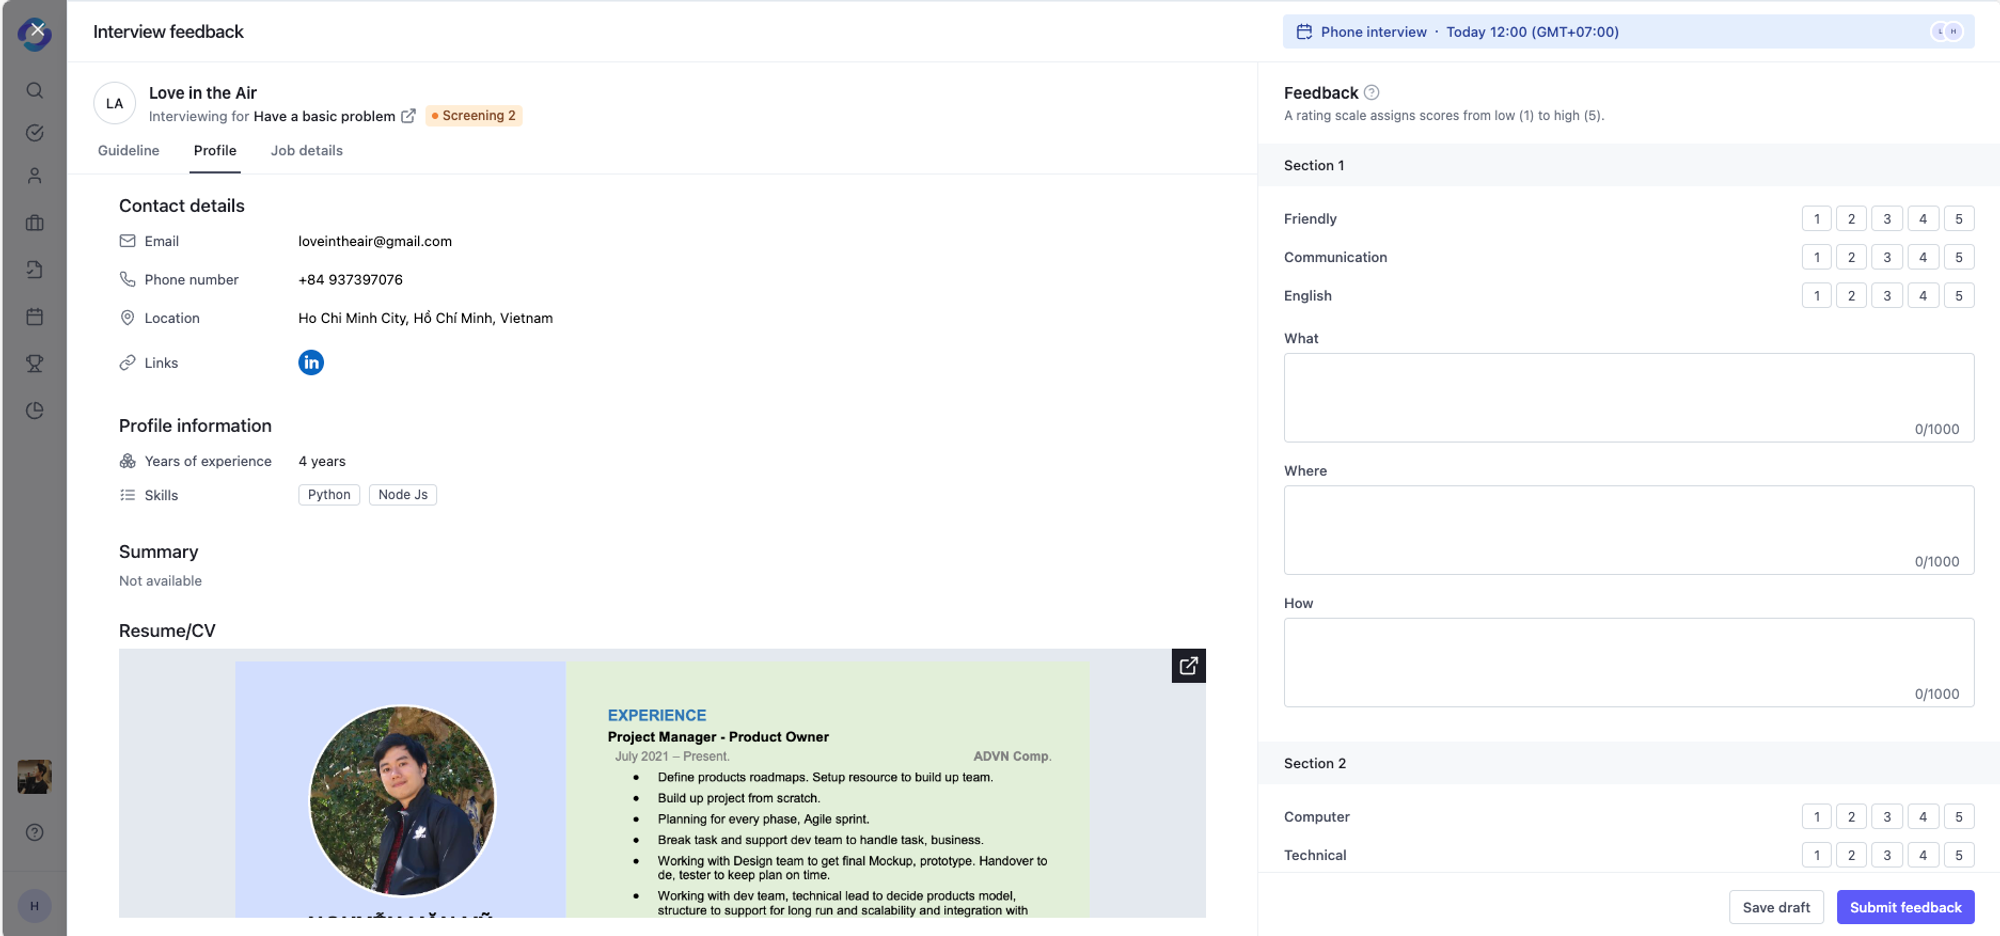Viewport: 2000px width, 936px height.
Task: Click the Feedback help question mark icon
Action: (x=1372, y=93)
